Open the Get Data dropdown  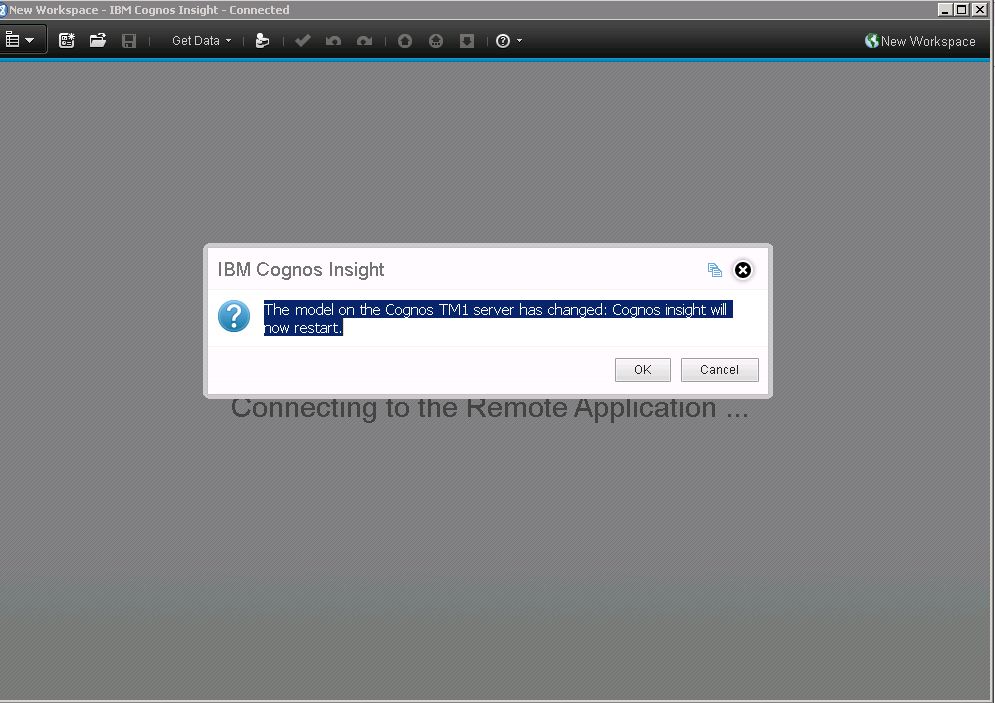pos(201,41)
